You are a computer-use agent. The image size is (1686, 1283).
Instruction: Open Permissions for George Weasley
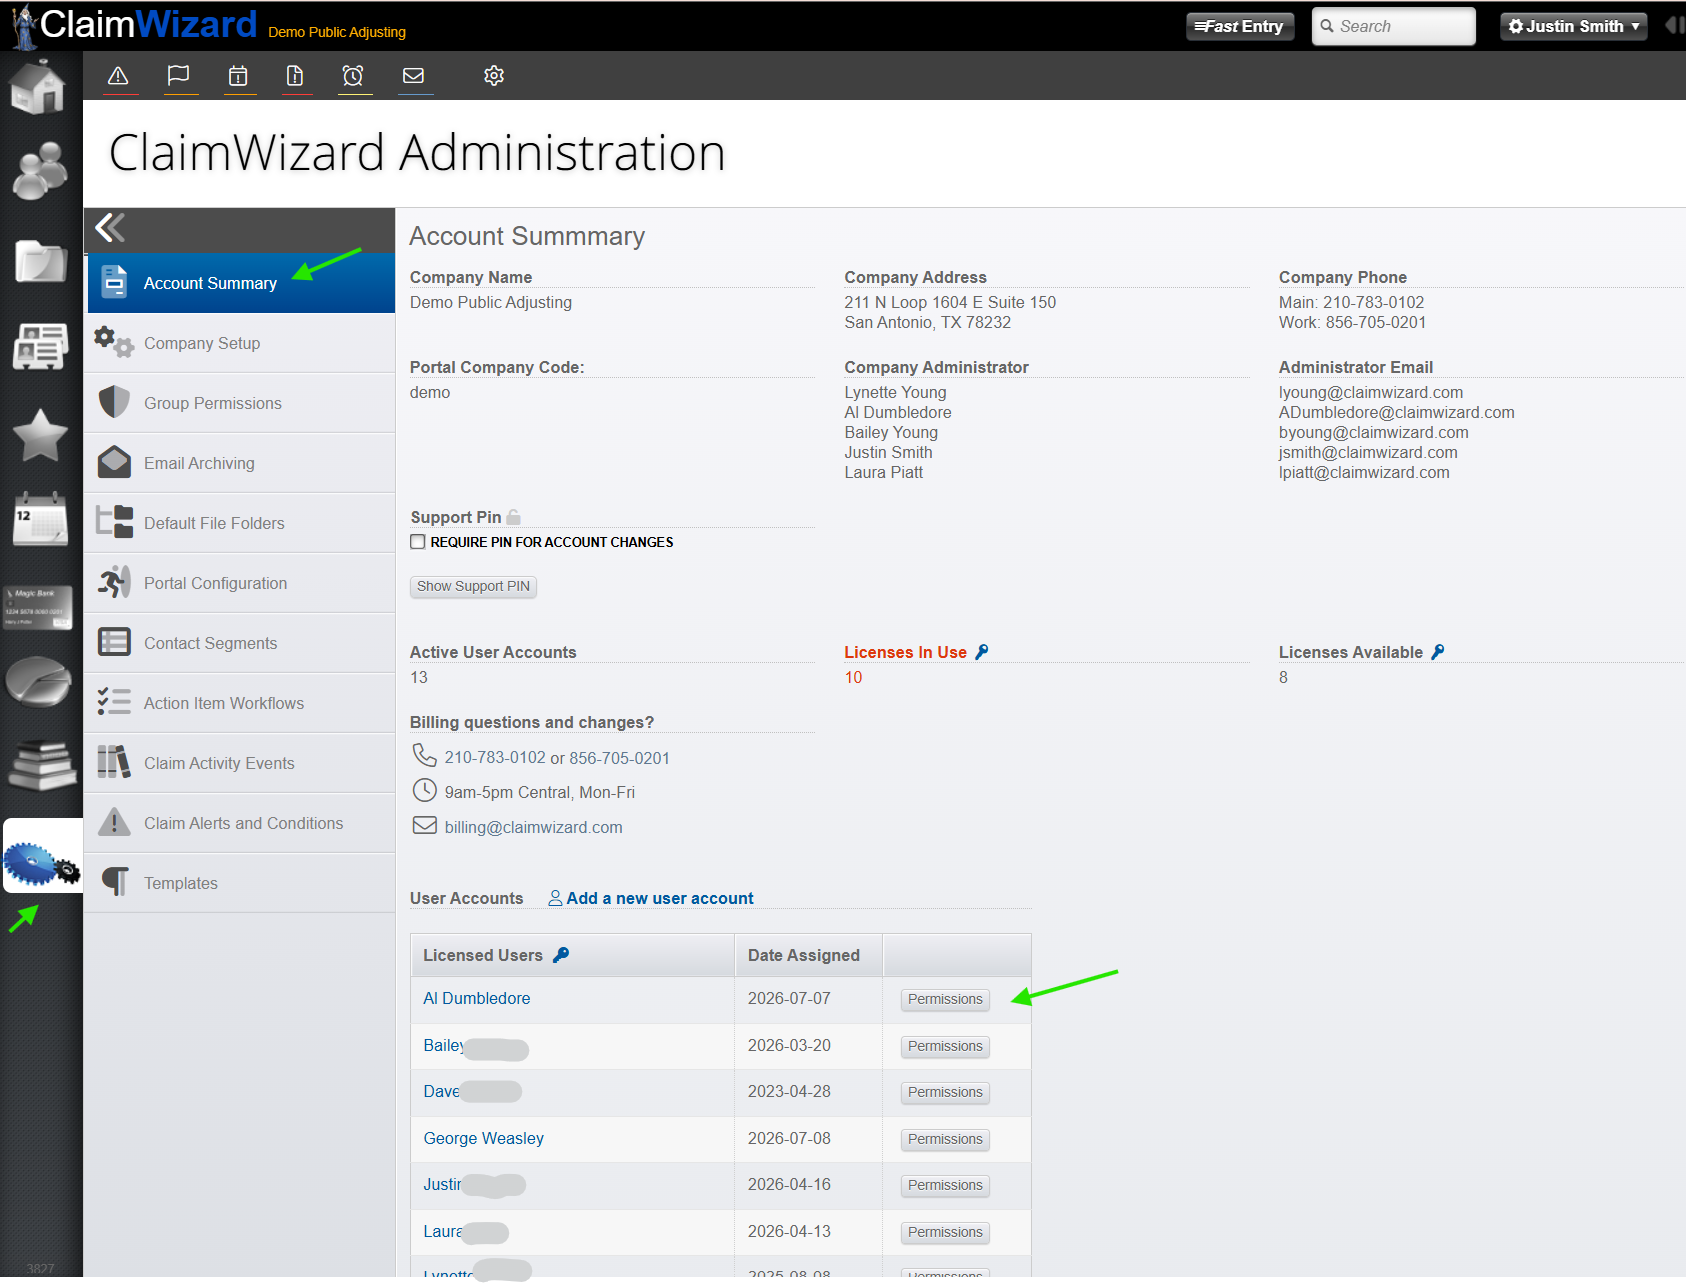[945, 1139]
